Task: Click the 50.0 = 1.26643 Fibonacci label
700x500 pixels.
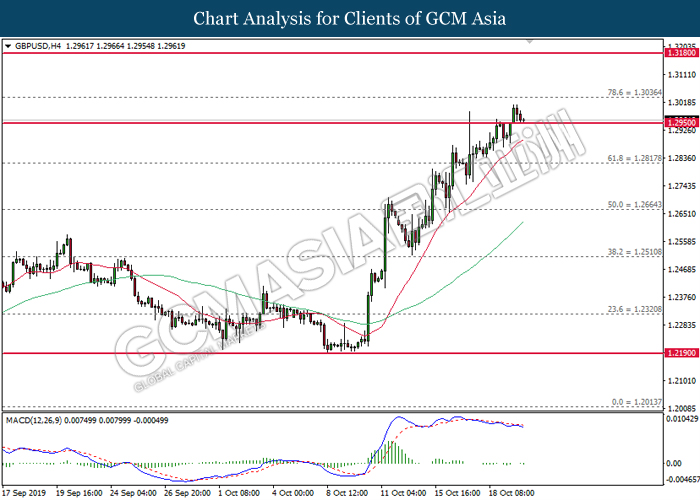Action: [634, 204]
